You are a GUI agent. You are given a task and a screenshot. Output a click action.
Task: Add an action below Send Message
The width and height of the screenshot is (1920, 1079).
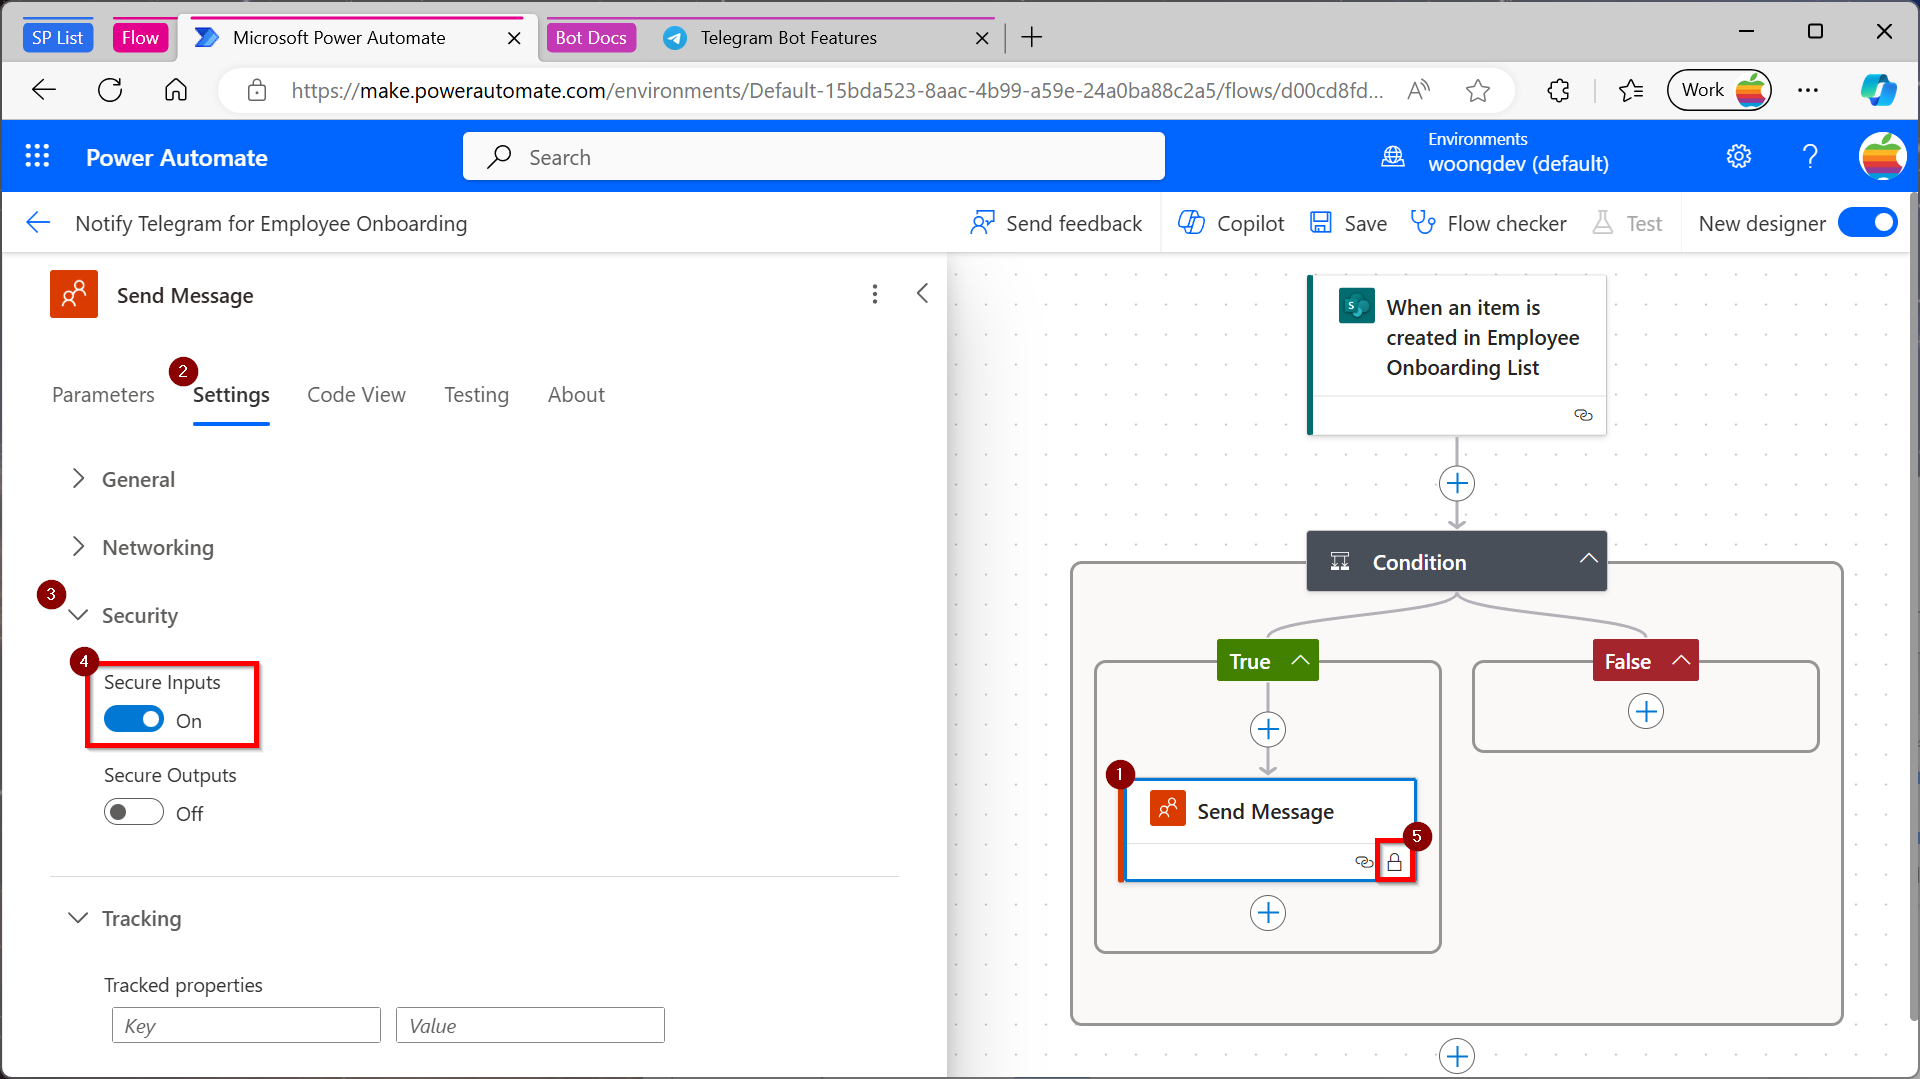click(1268, 913)
